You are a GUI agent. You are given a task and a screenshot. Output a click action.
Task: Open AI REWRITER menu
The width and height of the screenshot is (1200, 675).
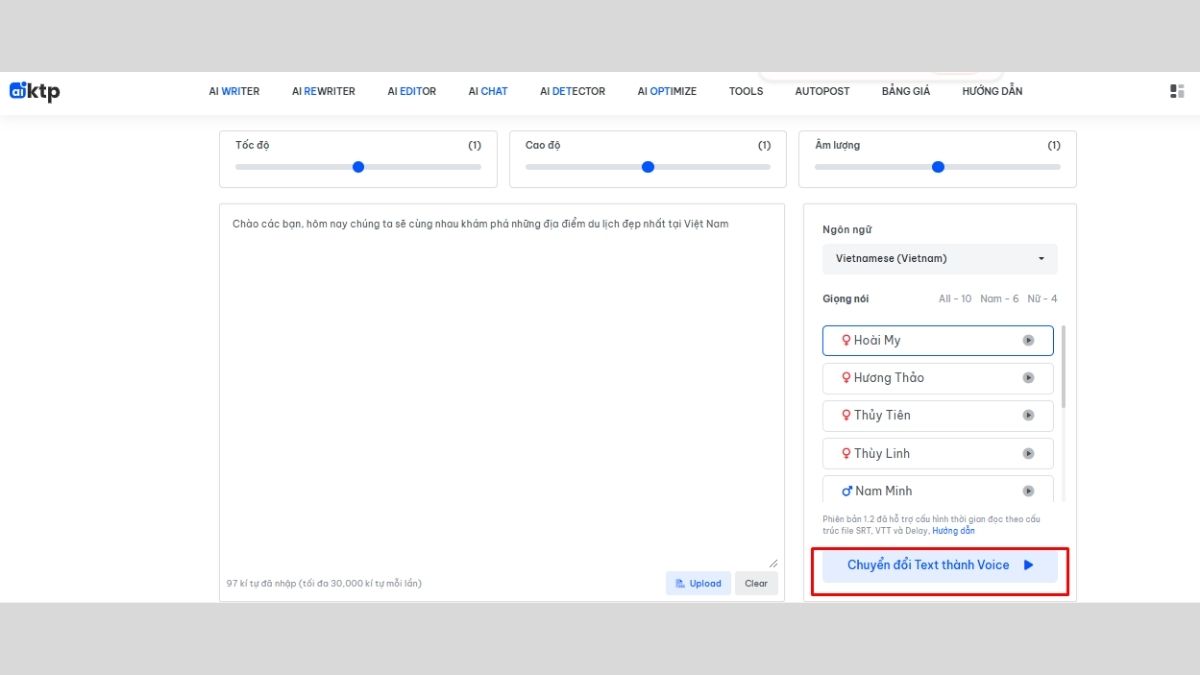324,91
